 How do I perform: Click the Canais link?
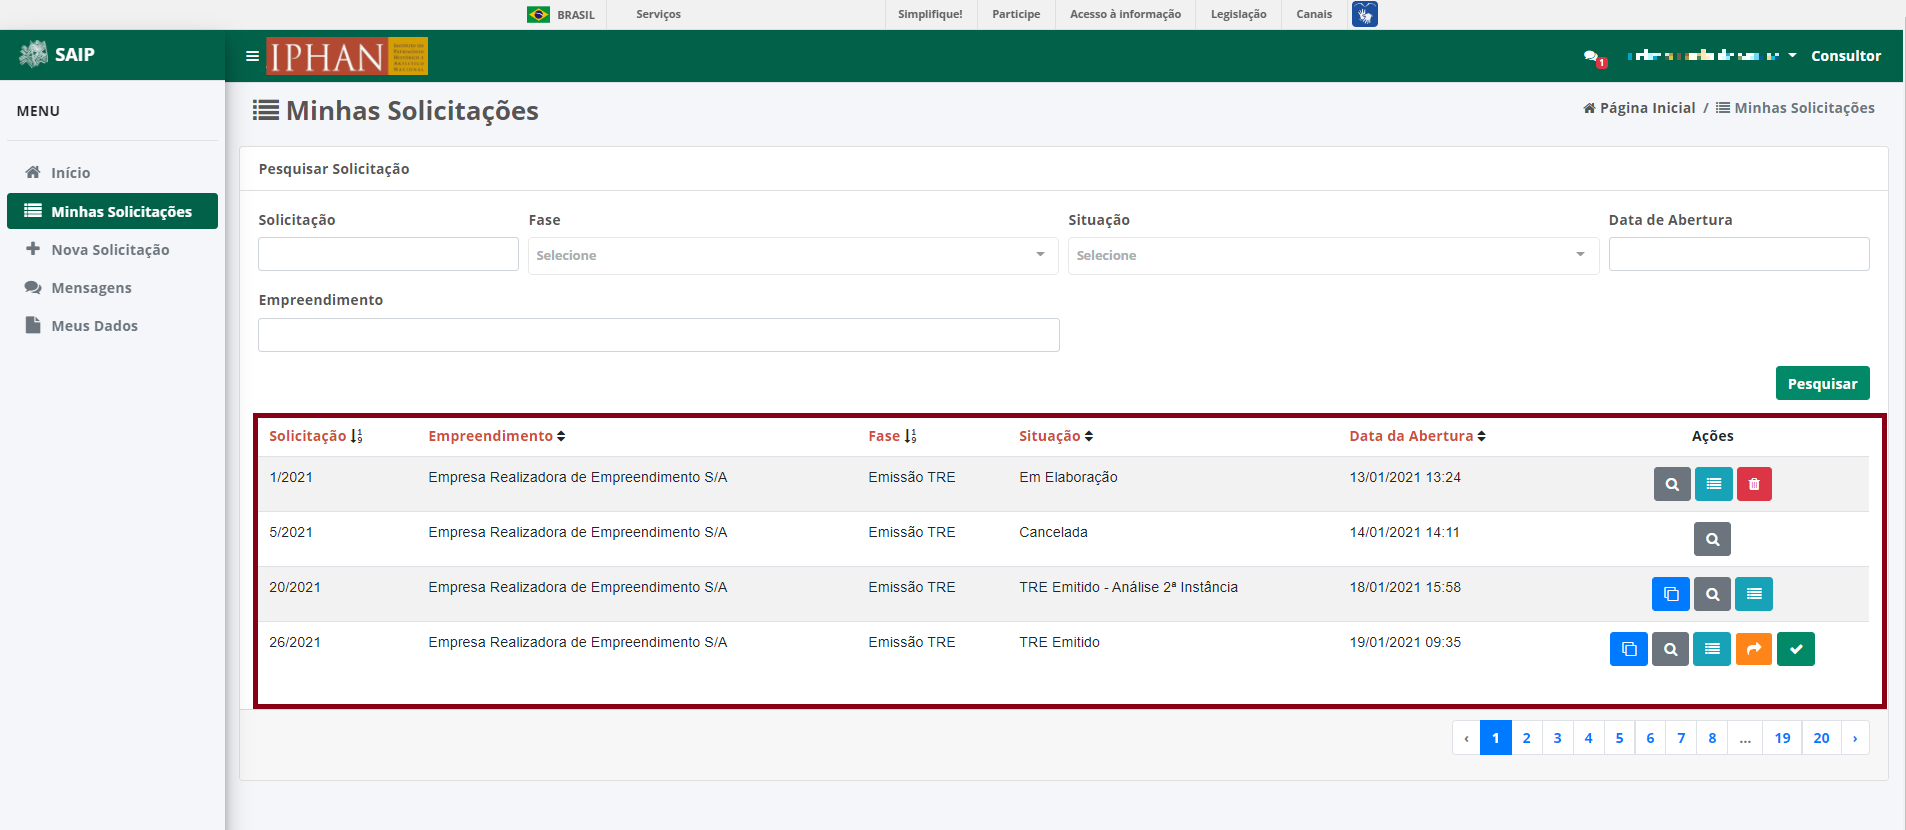1314,14
